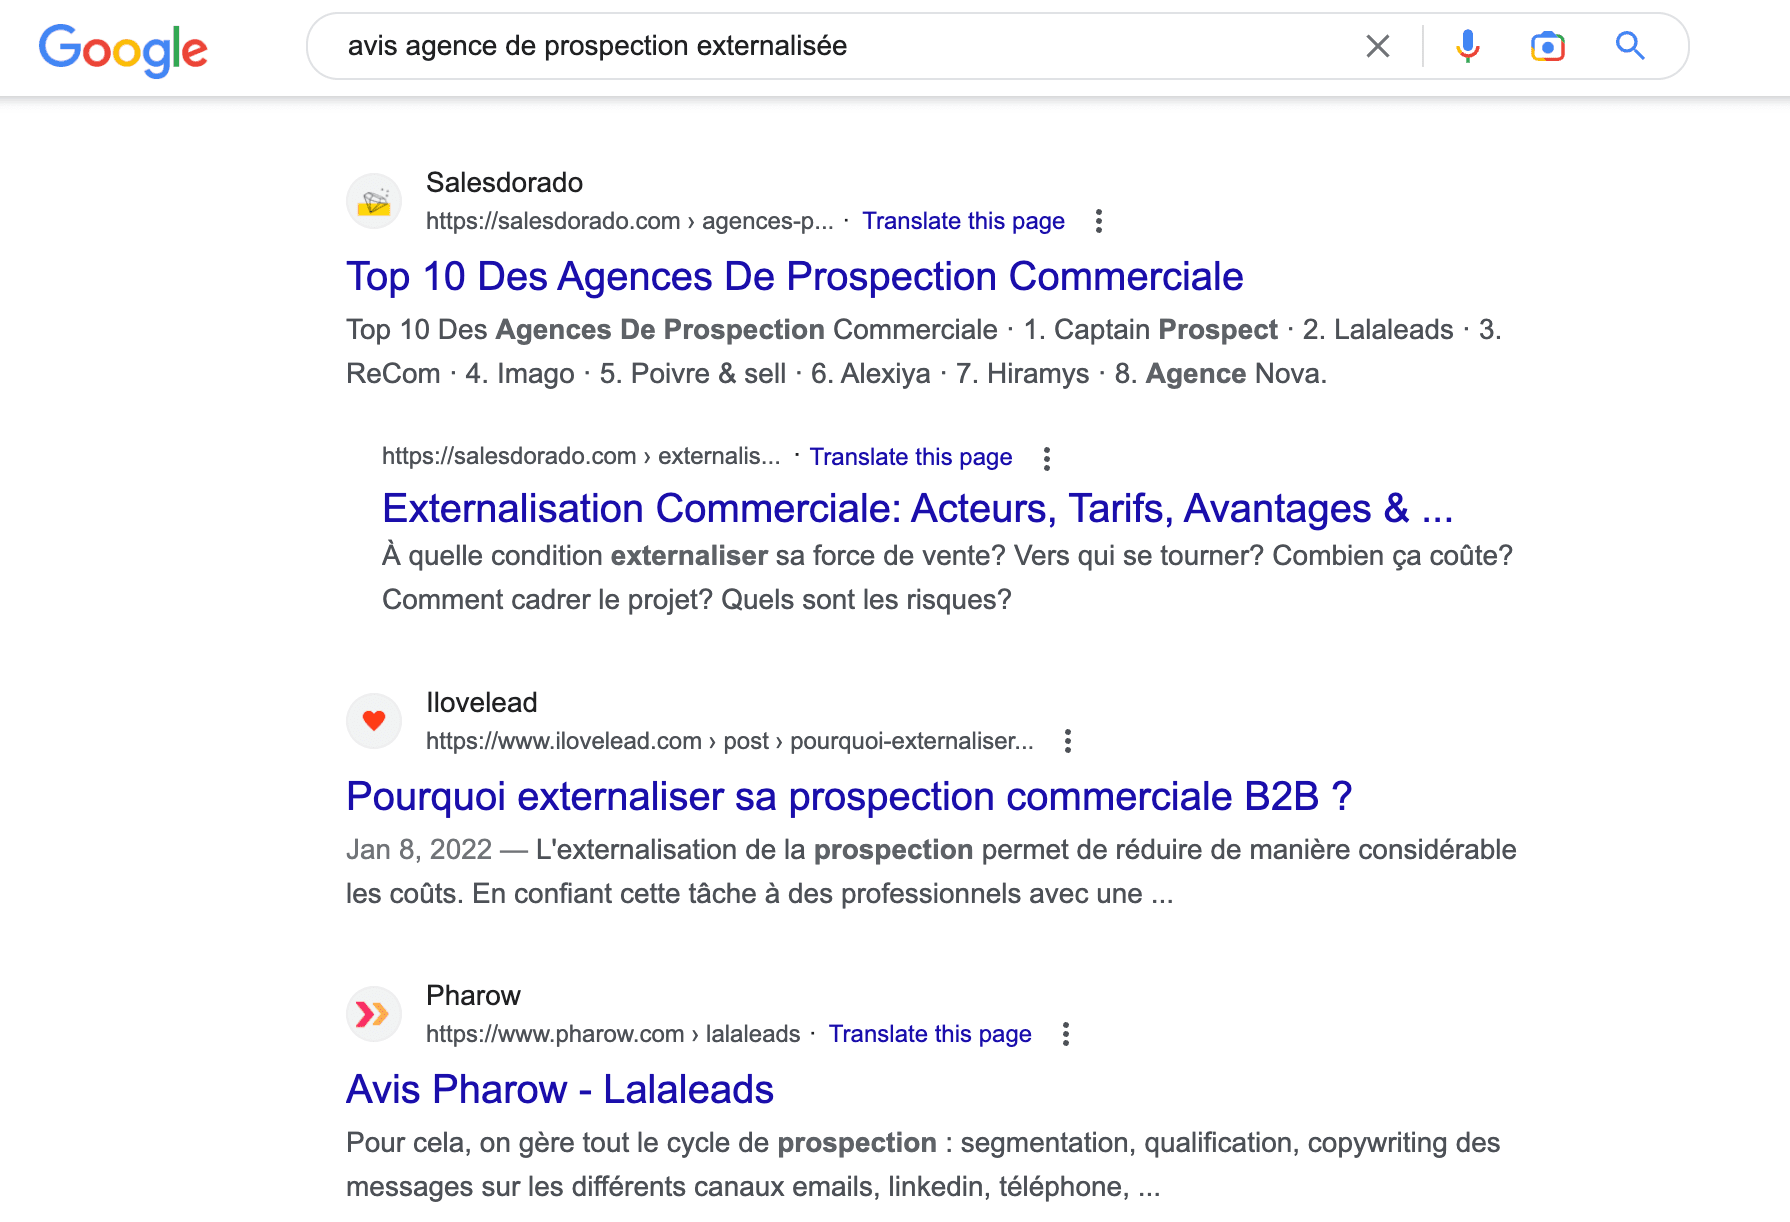Open Externalisation Commerciale: Acteurs, Tarifs, Avantages link

(x=917, y=509)
